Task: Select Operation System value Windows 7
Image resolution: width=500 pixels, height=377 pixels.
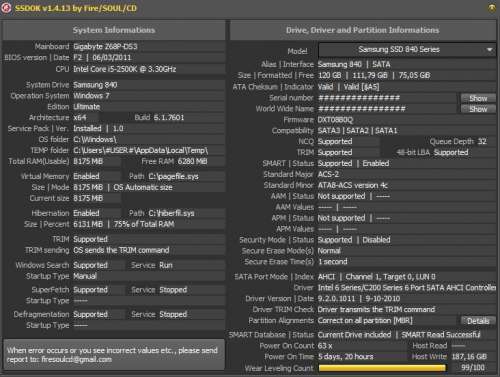Action: [91, 96]
